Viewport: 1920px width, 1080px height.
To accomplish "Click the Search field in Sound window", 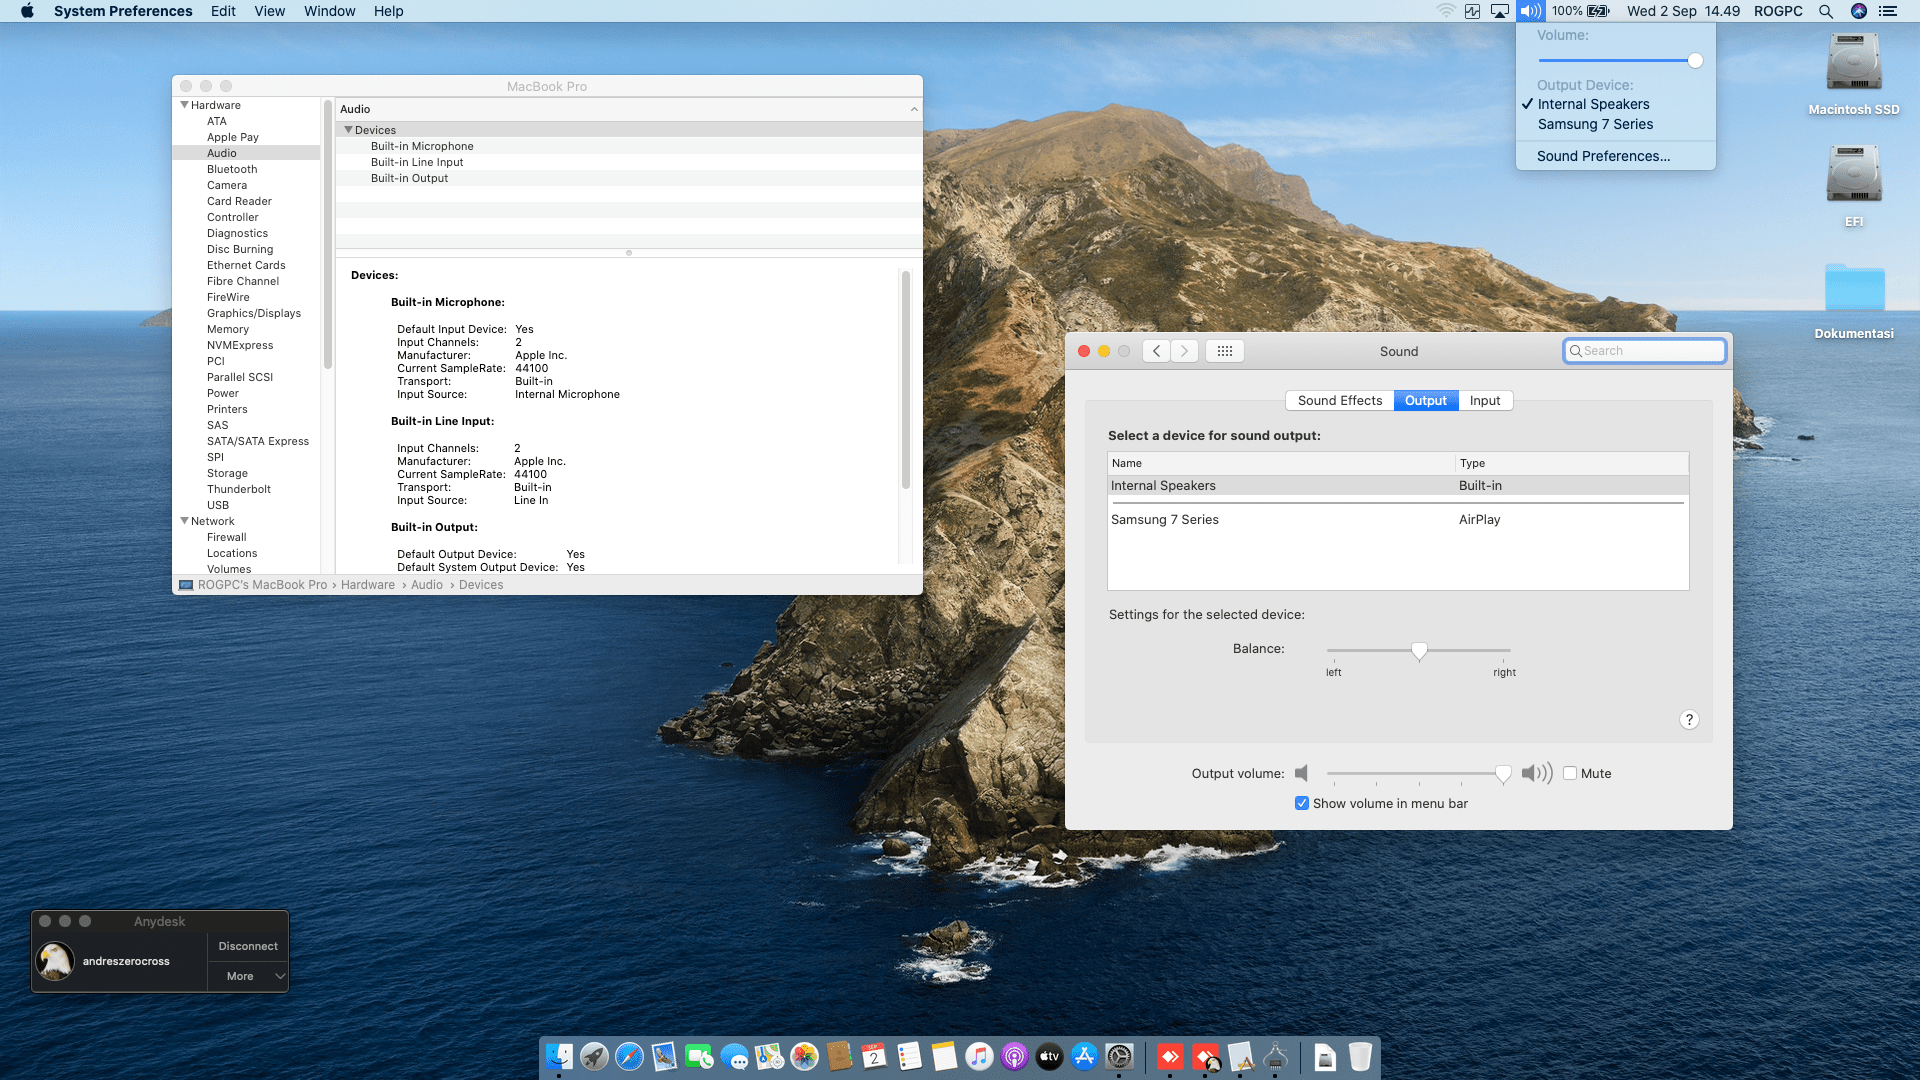I will pyautogui.click(x=1645, y=351).
